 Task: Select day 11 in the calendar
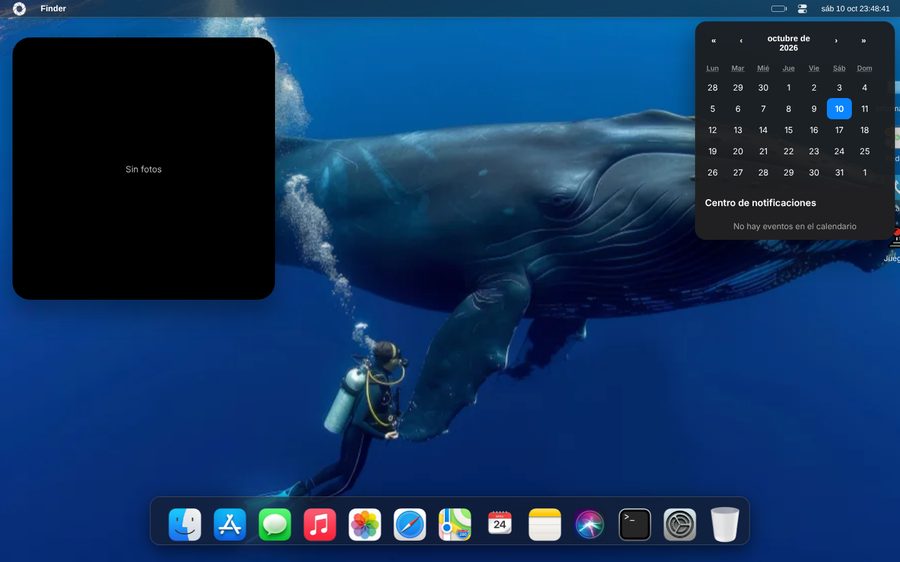tap(864, 108)
